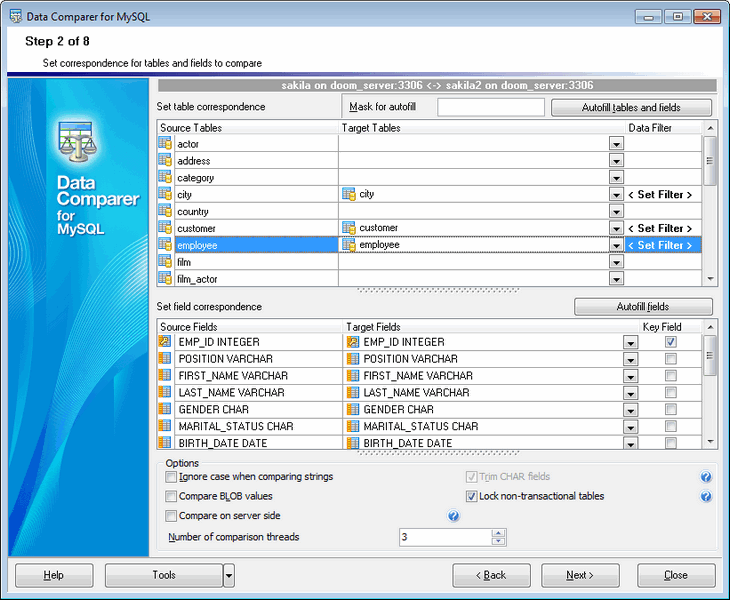730x600 pixels.
Task: Click the category source table icon
Action: (165, 177)
